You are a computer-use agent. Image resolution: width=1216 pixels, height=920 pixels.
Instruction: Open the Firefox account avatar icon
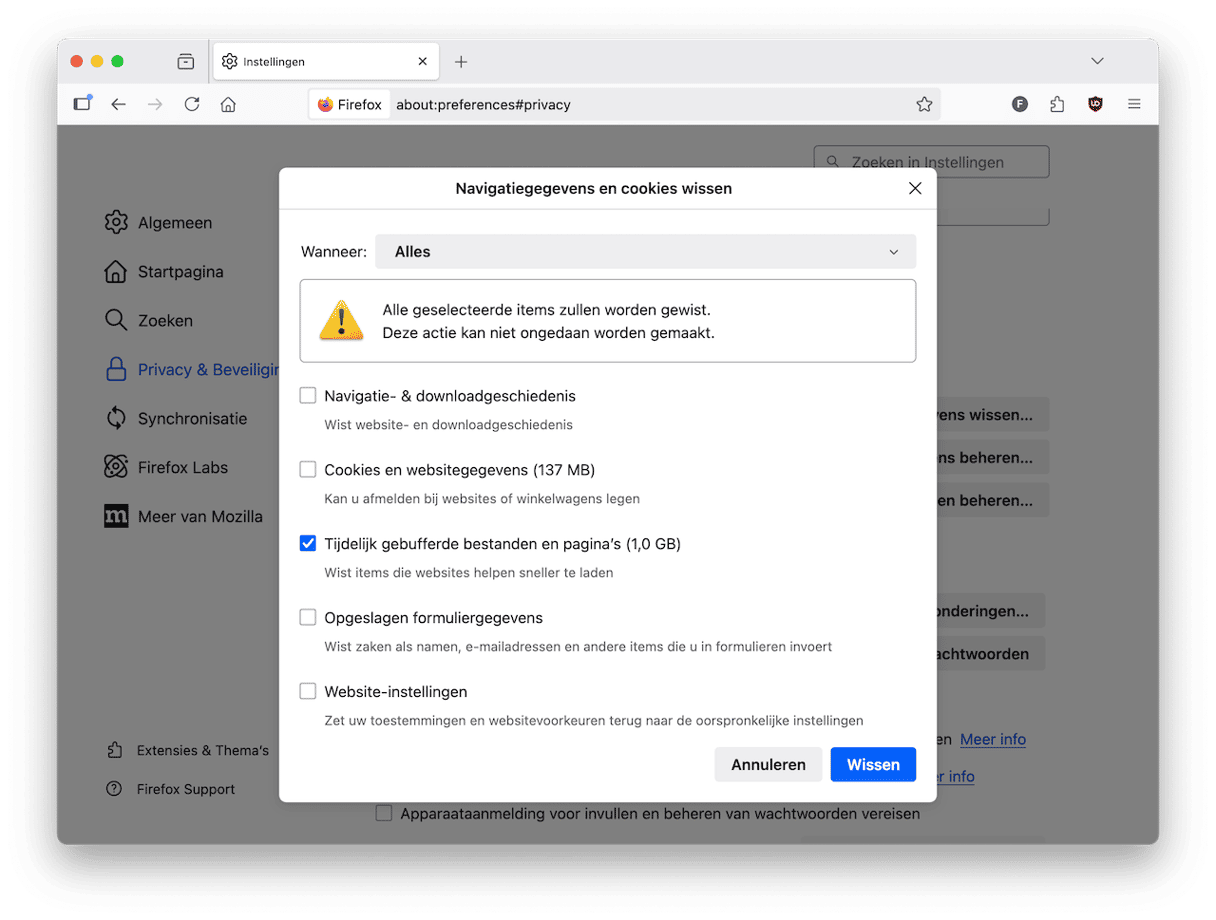1020,104
